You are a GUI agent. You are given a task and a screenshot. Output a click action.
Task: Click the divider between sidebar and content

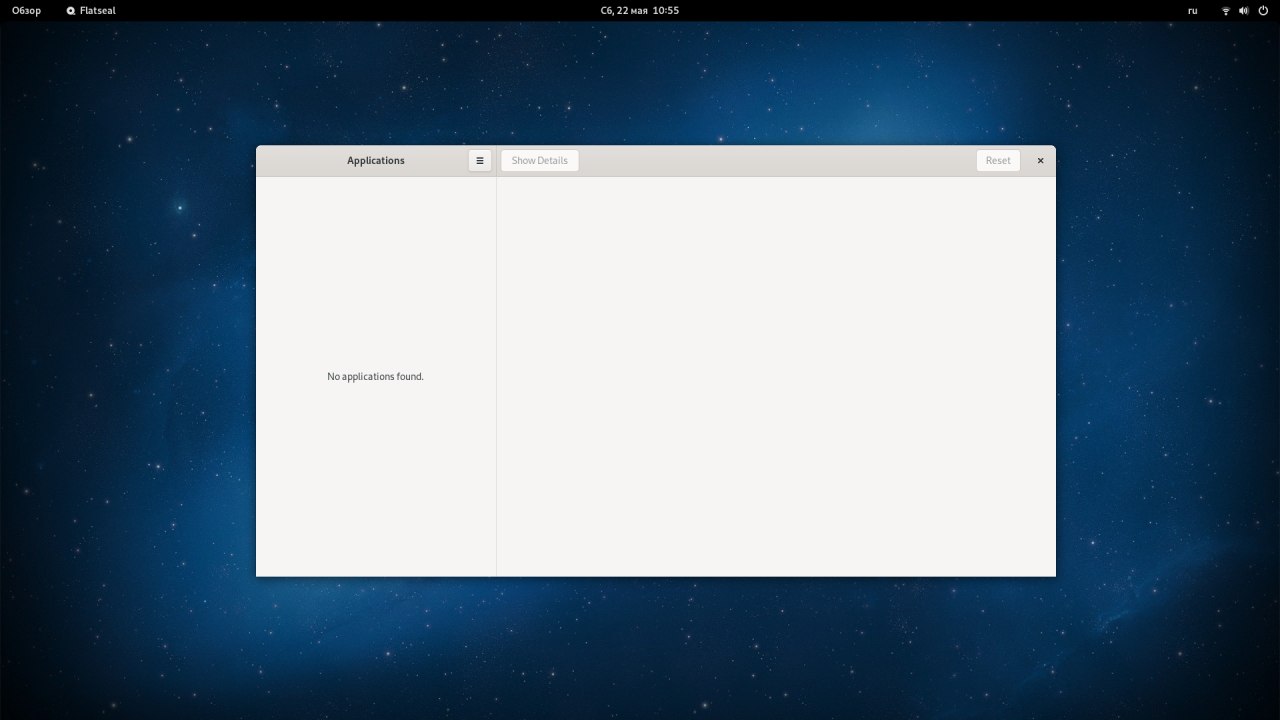[496, 375]
